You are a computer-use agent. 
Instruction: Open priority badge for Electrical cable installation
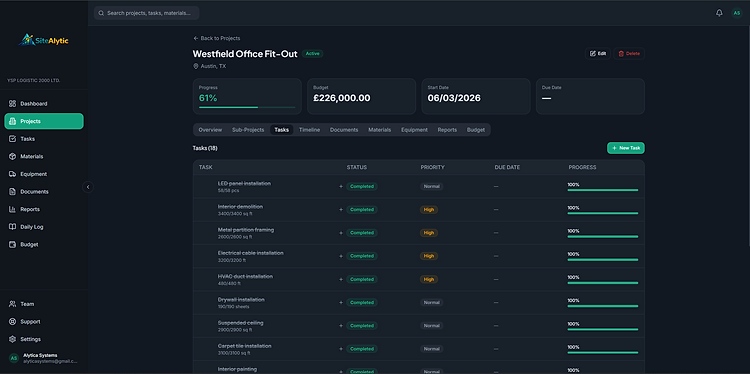pos(429,256)
